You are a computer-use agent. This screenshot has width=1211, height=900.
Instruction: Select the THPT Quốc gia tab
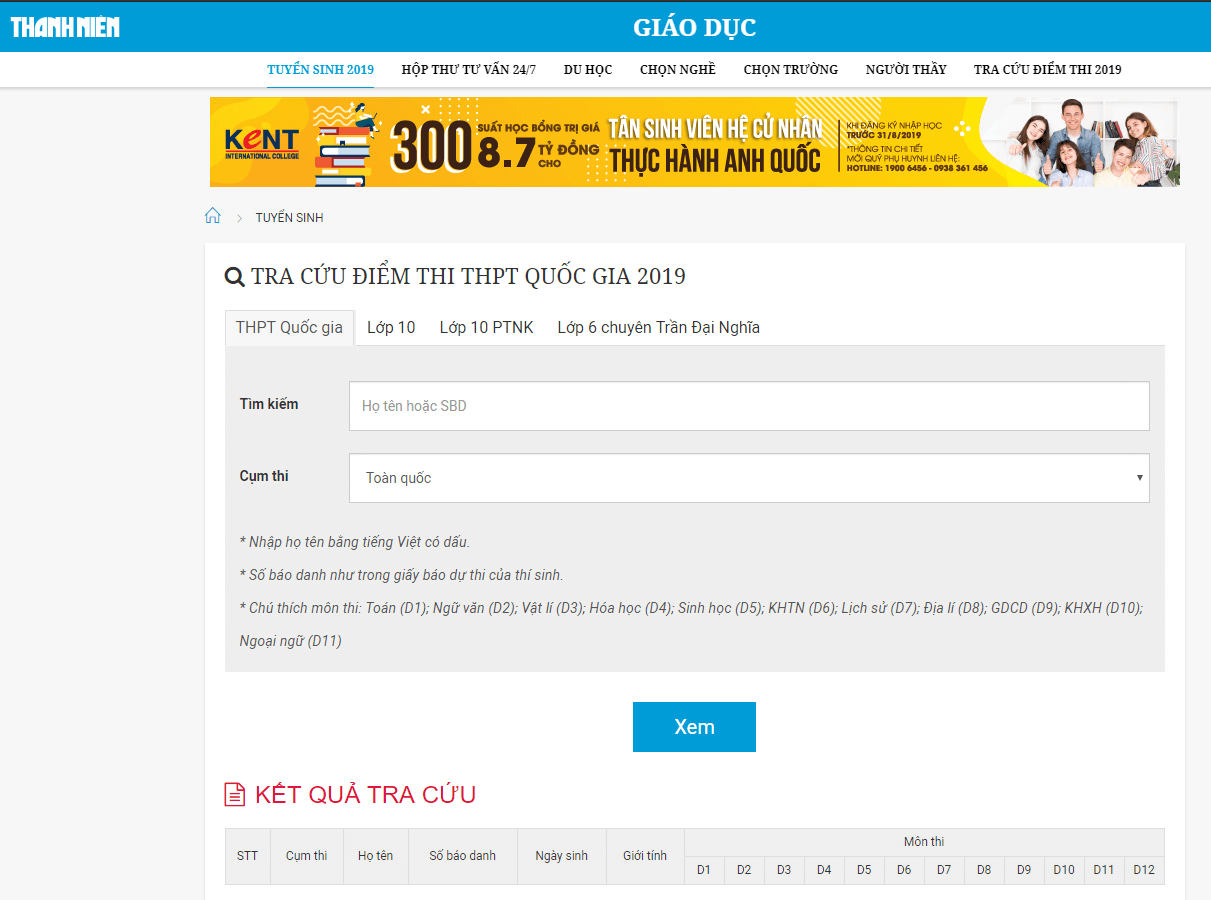(289, 327)
